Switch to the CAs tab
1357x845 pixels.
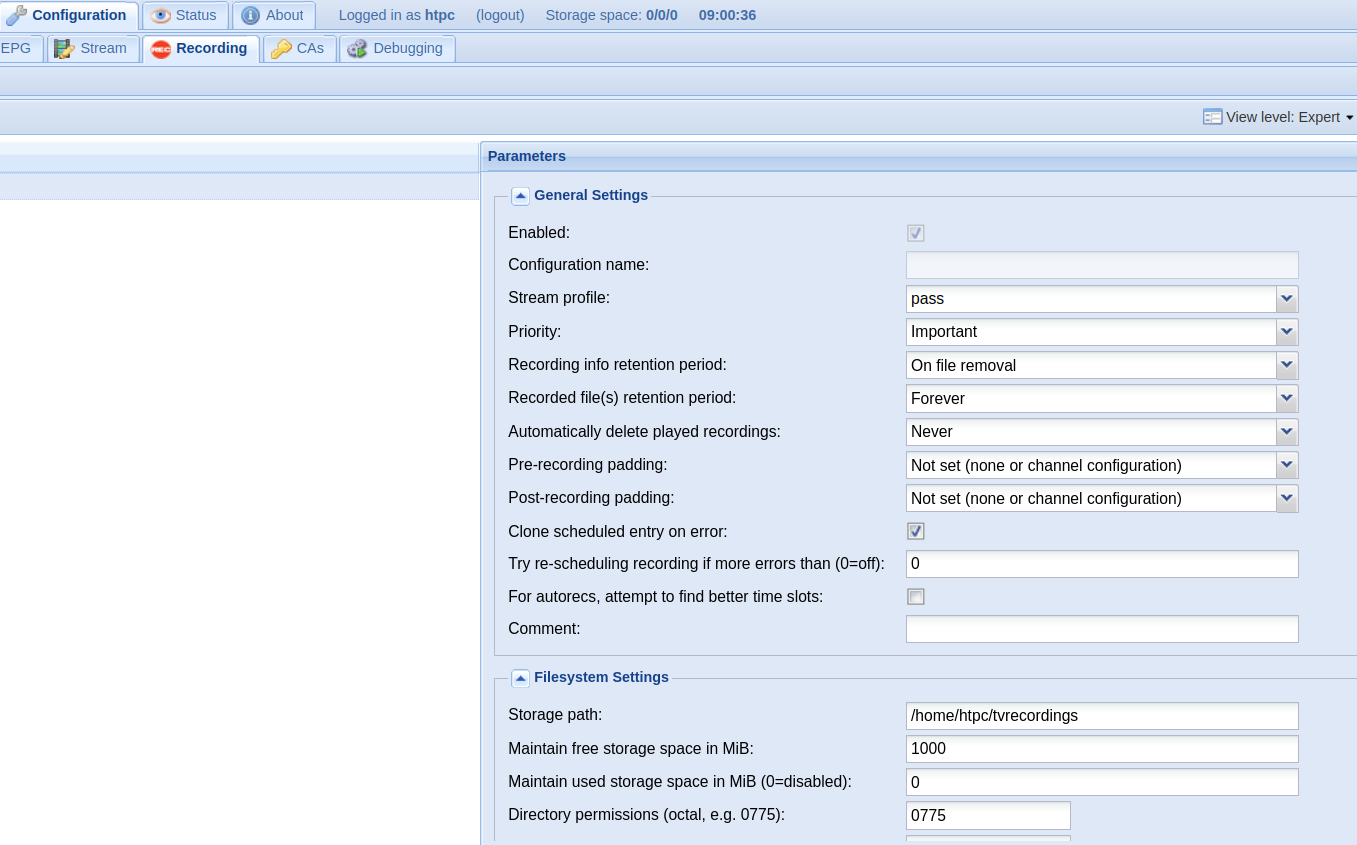[299, 48]
